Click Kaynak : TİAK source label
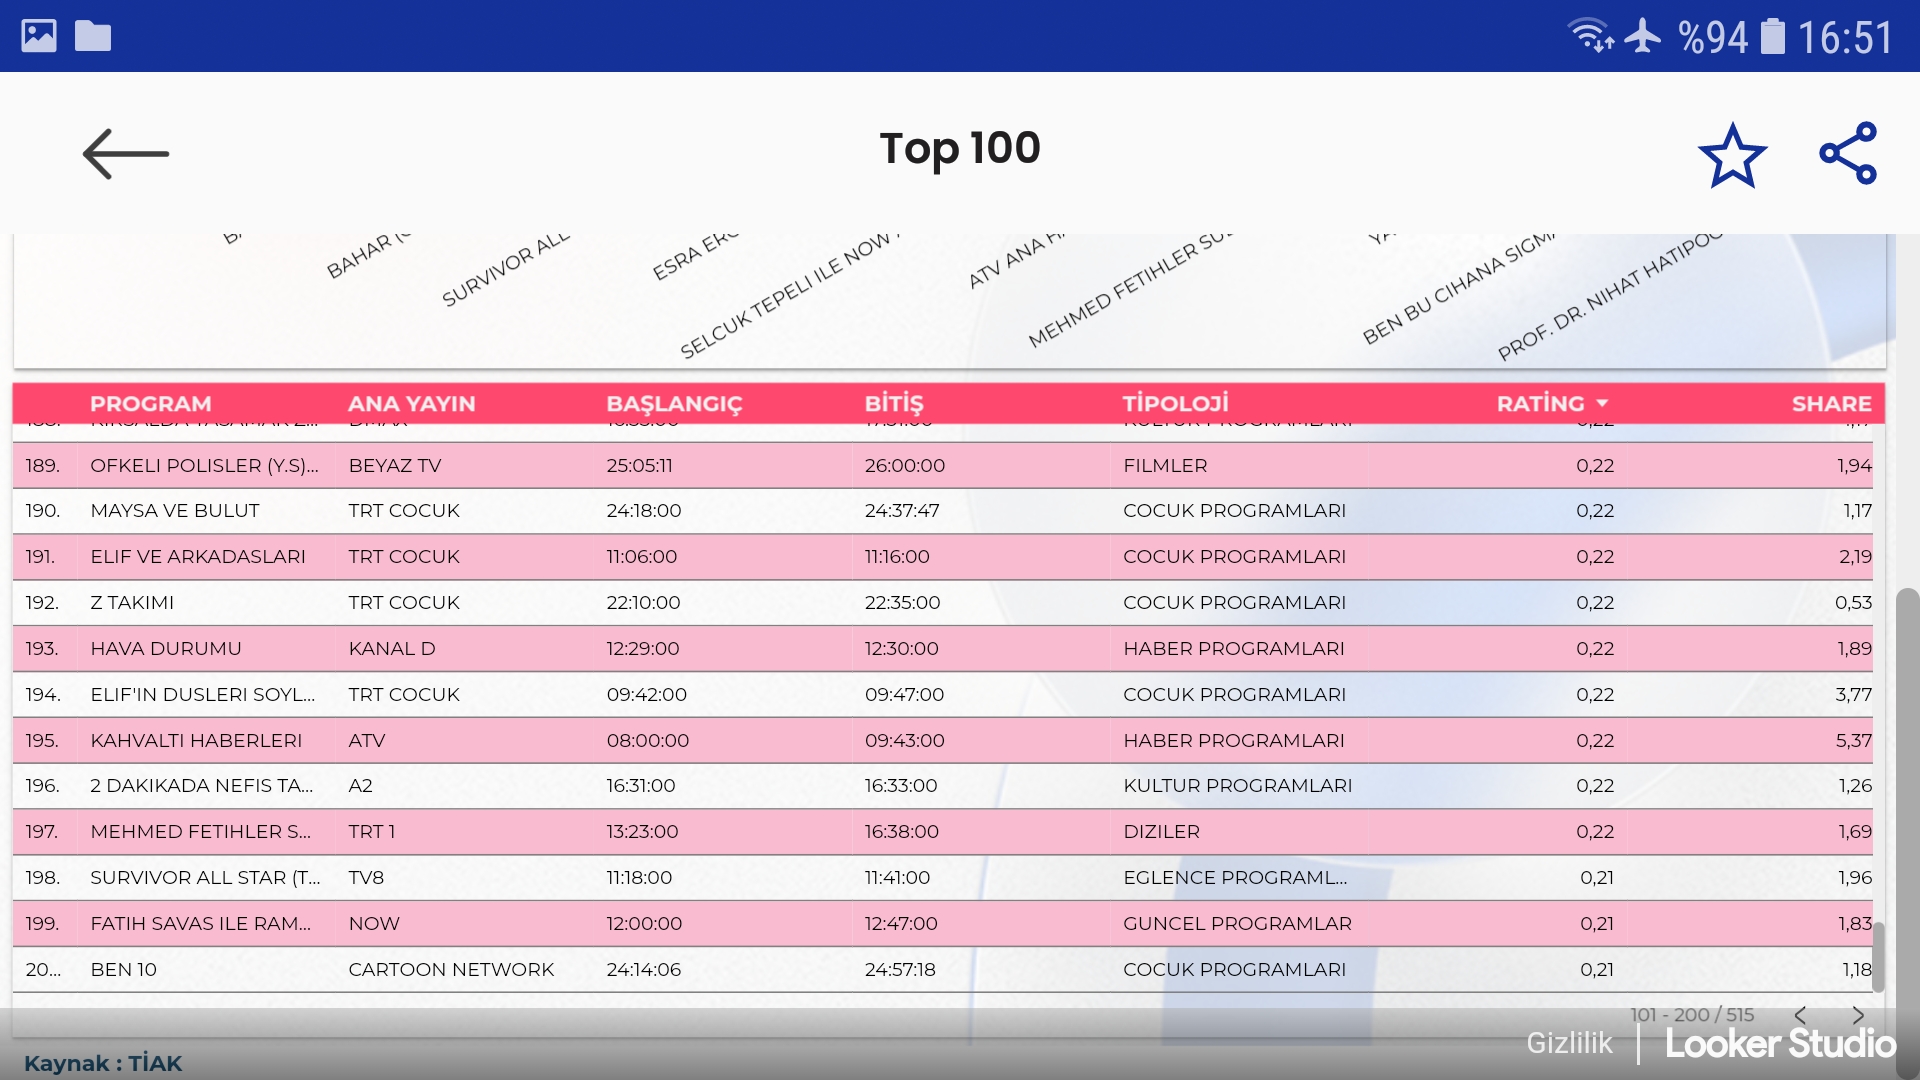Image resolution: width=1920 pixels, height=1080 pixels. 103,1063
